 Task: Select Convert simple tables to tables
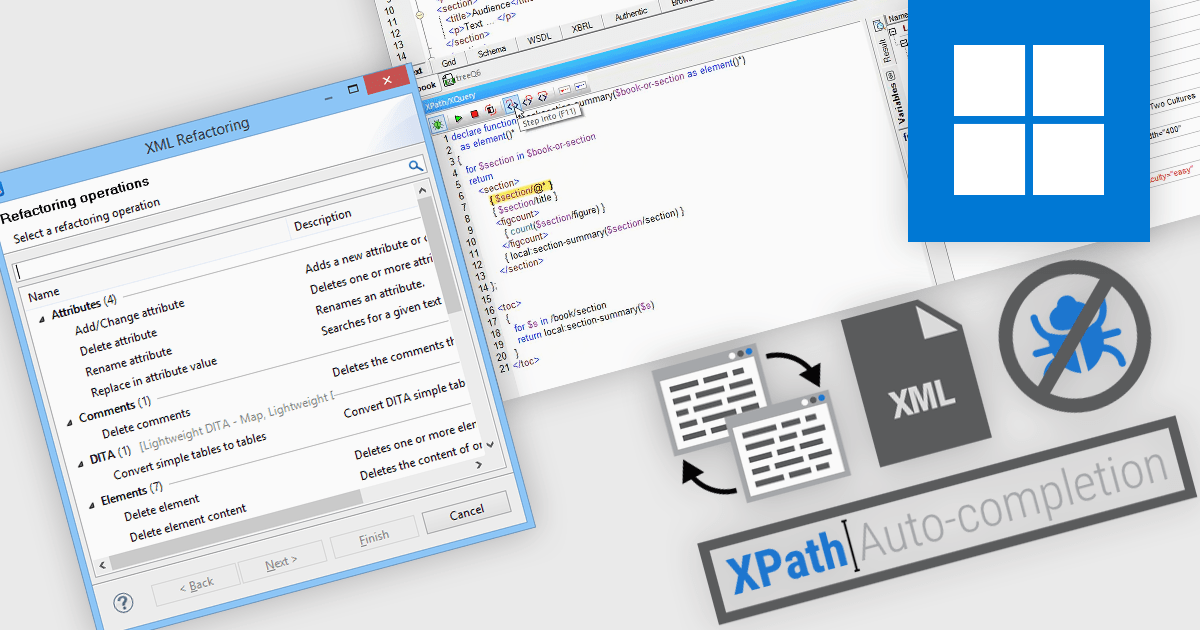[x=189, y=456]
